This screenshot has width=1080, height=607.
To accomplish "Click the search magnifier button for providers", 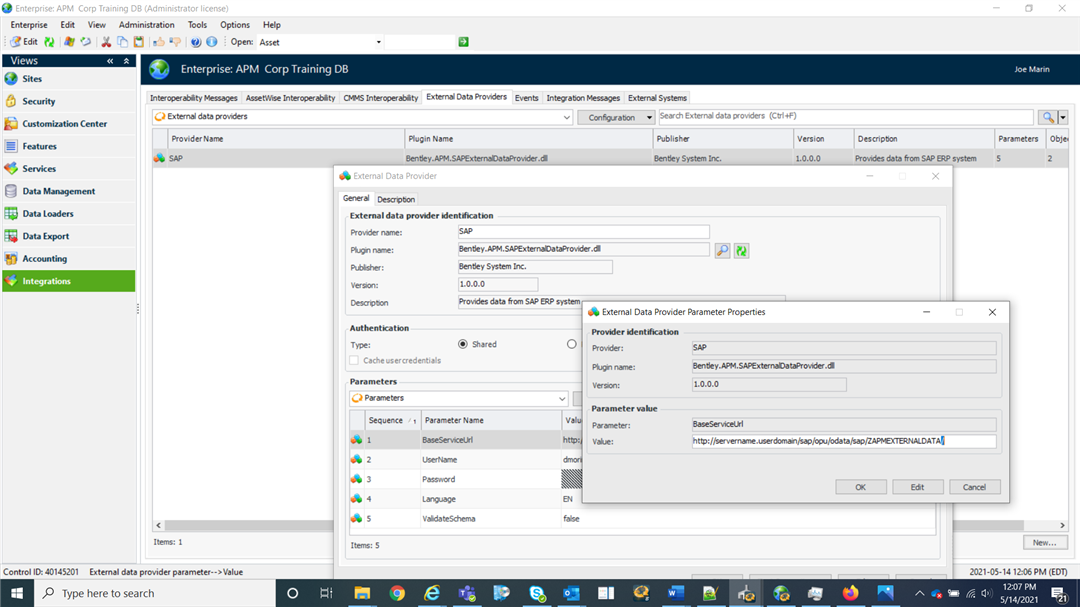I will pos(1048,117).
